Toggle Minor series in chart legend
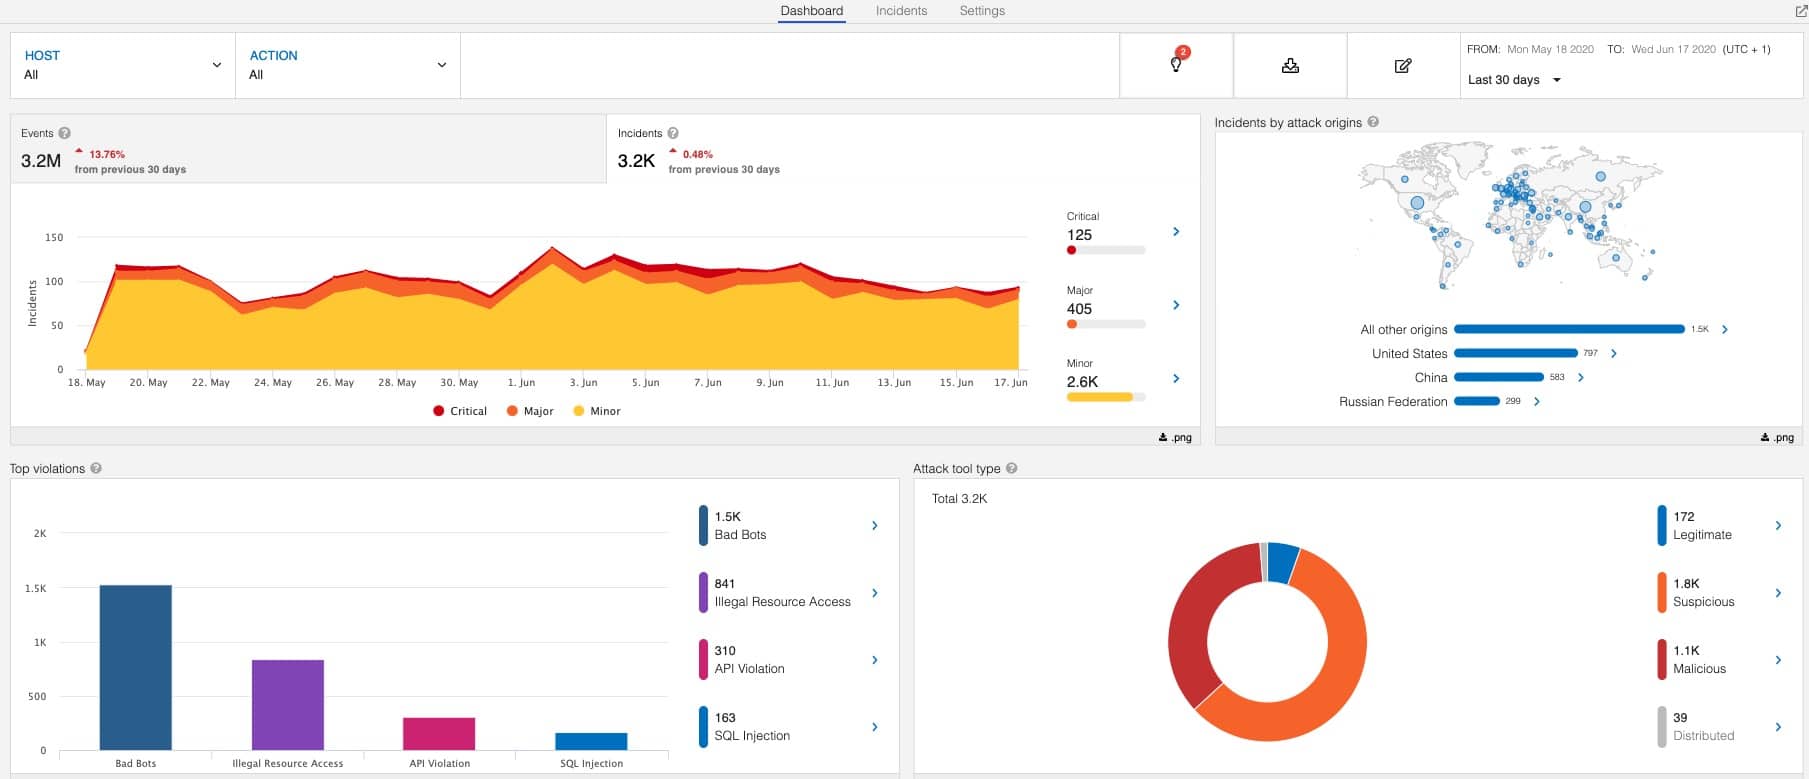Image resolution: width=1809 pixels, height=779 pixels. point(597,411)
